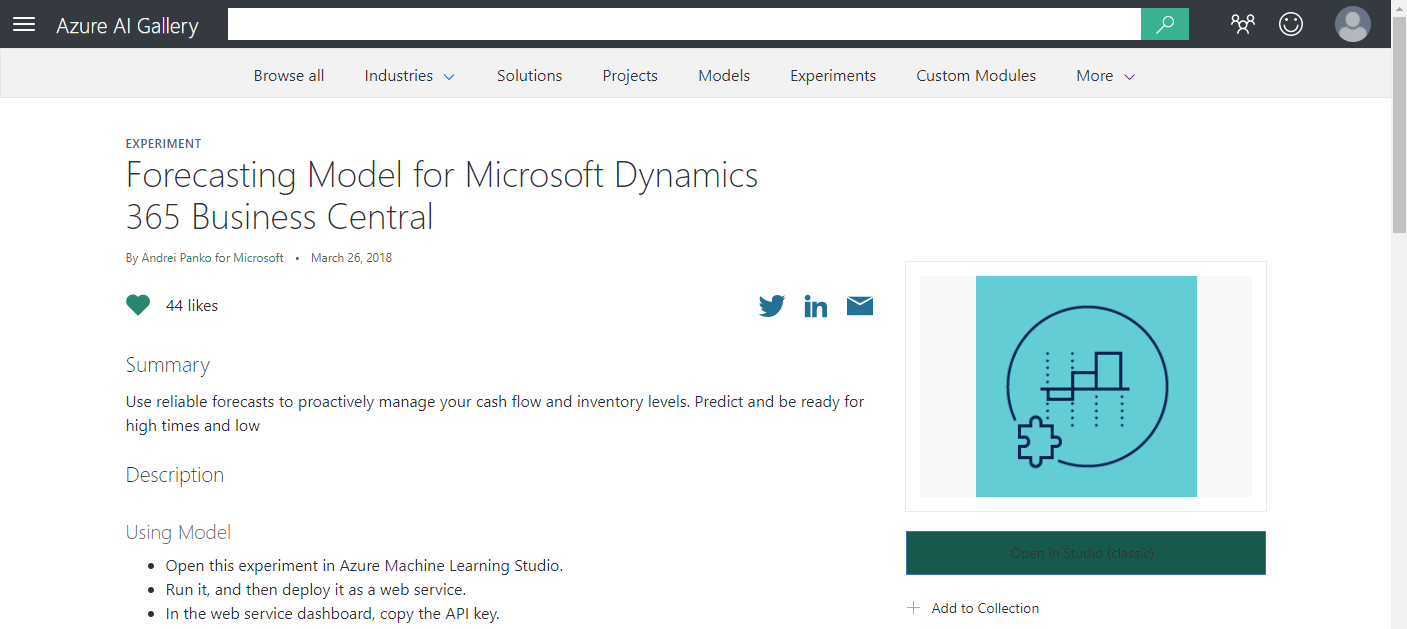Expand the More menu dropdown
1407x629 pixels.
[1106, 76]
